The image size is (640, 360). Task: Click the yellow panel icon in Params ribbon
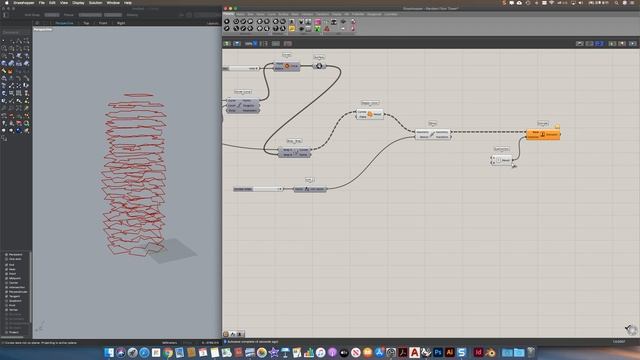pyautogui.click(x=292, y=29)
